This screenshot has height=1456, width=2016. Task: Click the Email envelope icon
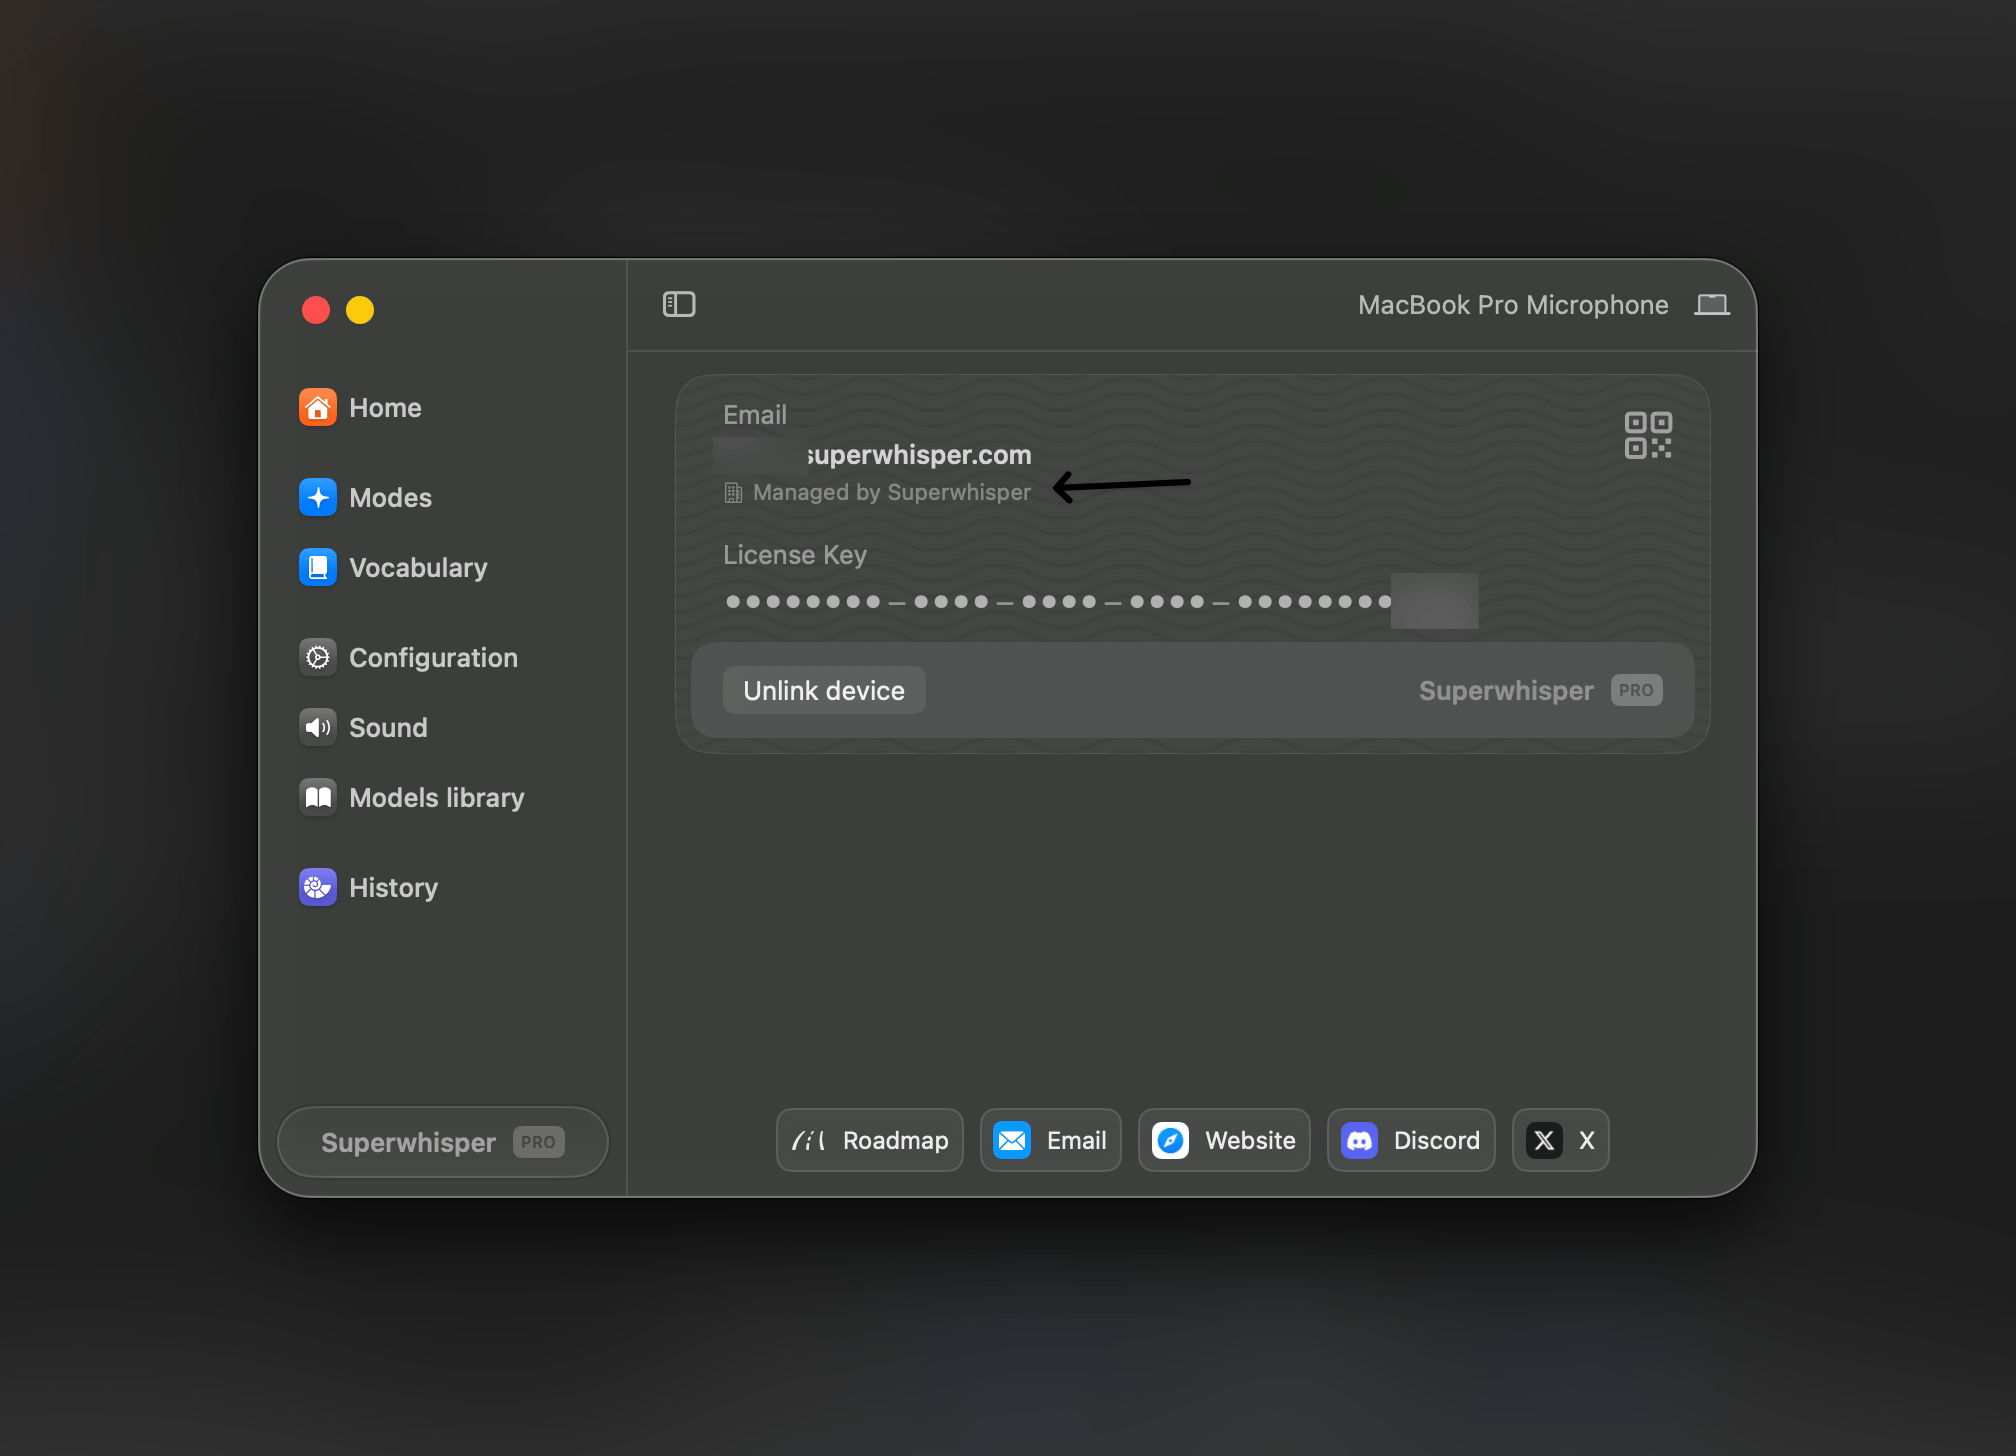click(x=1012, y=1140)
